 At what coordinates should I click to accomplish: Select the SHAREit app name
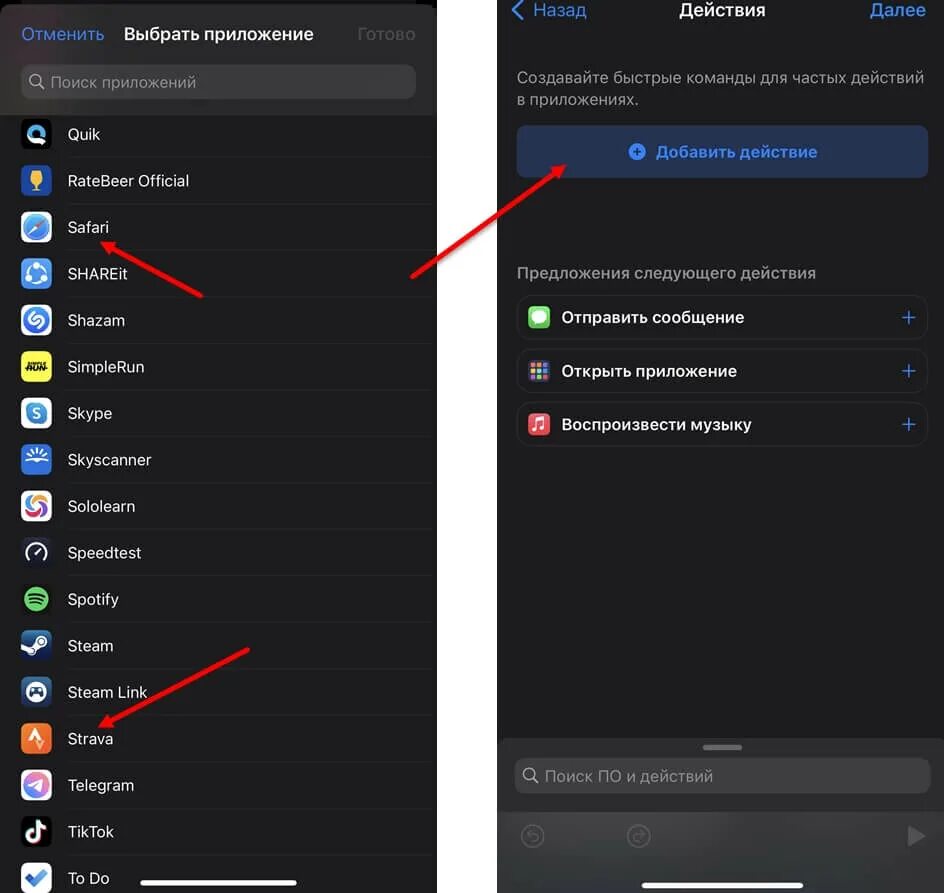click(98, 274)
